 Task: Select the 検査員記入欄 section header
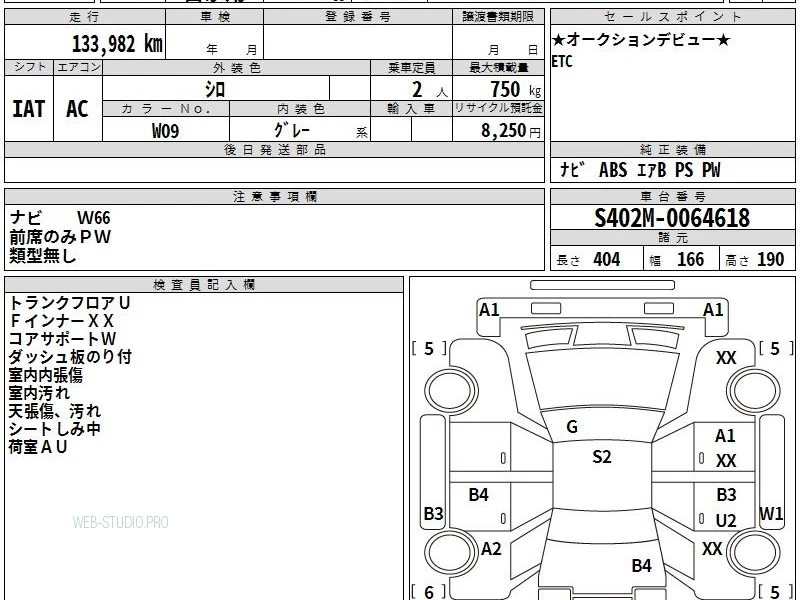click(x=204, y=285)
